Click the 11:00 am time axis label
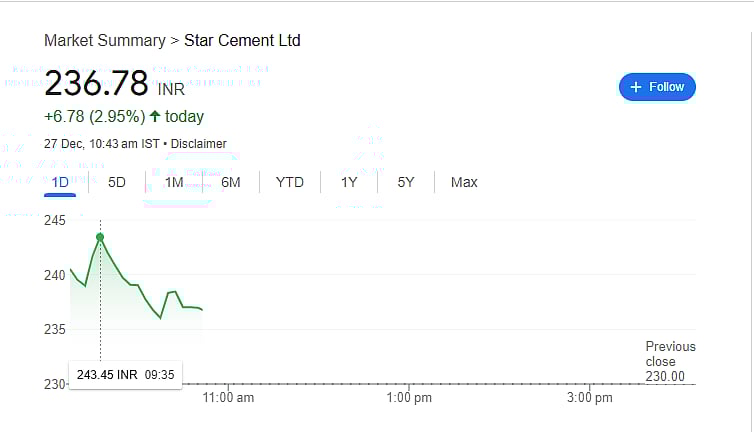Viewport: 754px width, 432px height. [229, 398]
